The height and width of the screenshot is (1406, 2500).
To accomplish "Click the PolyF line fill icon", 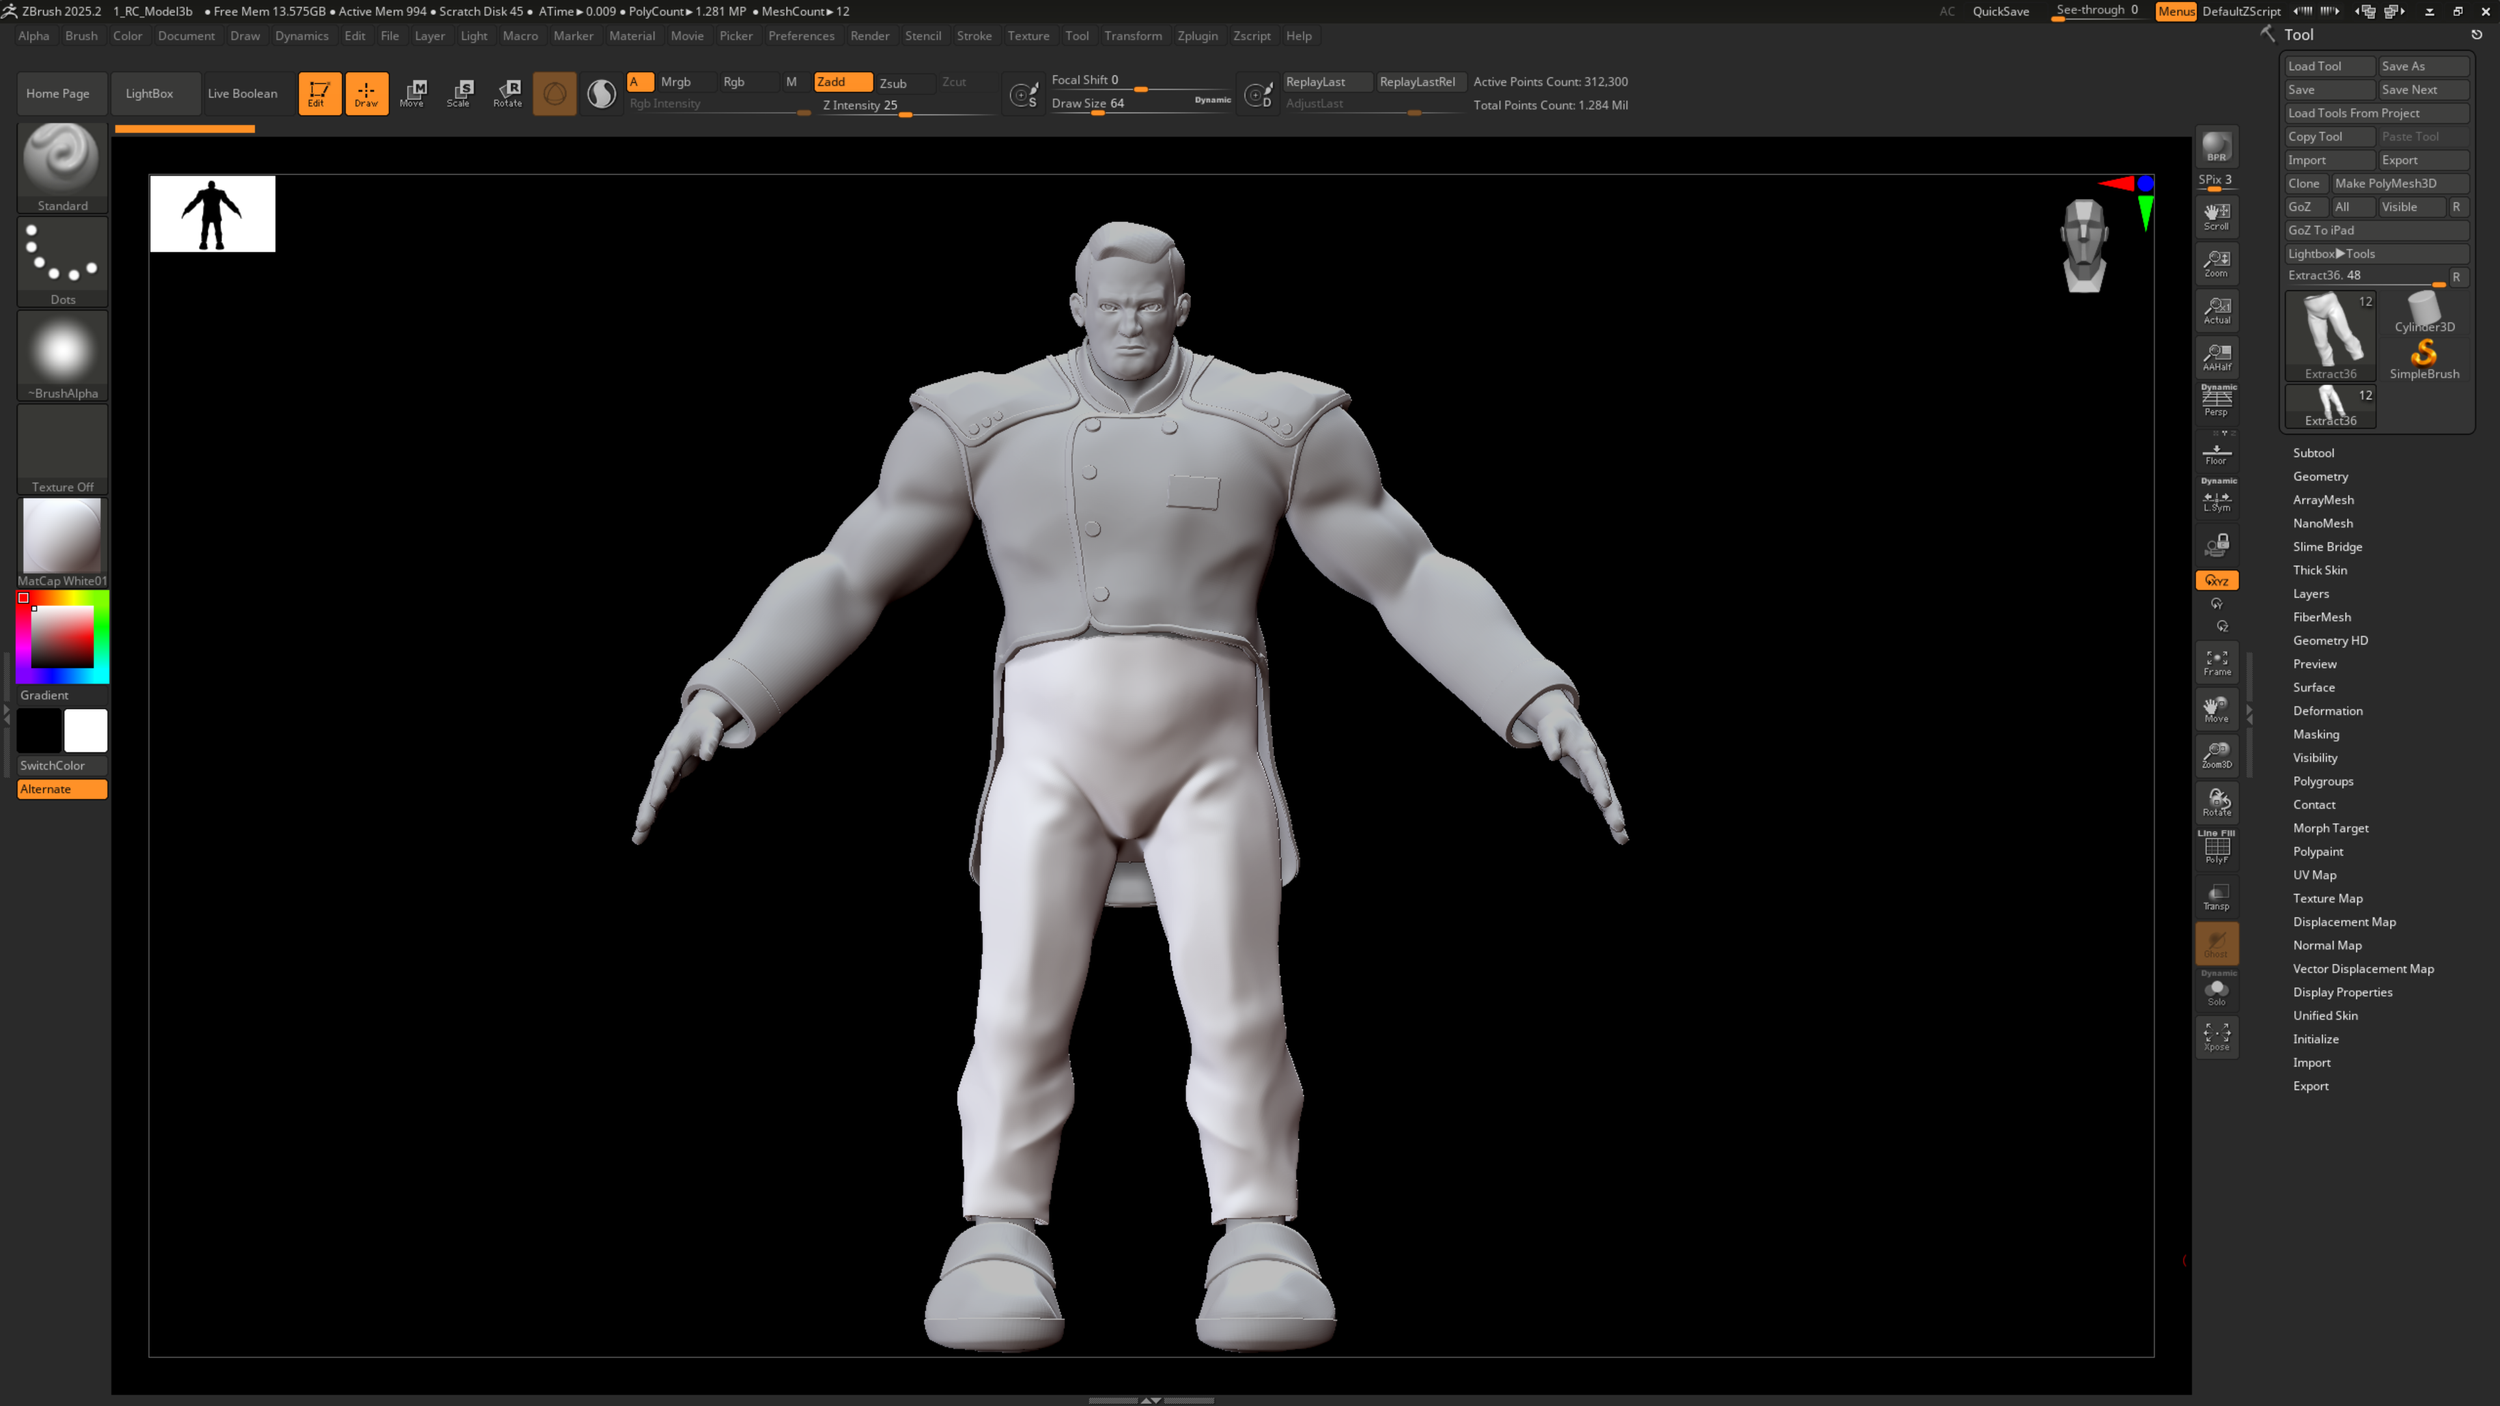I will point(2216,849).
